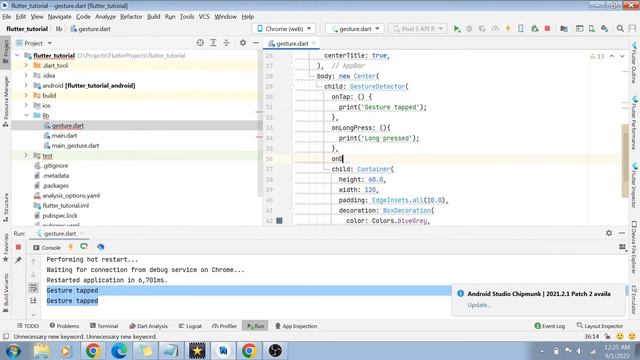This screenshot has height=360, width=640.
Task: Open the Terminal tool window
Action: coord(104,326)
